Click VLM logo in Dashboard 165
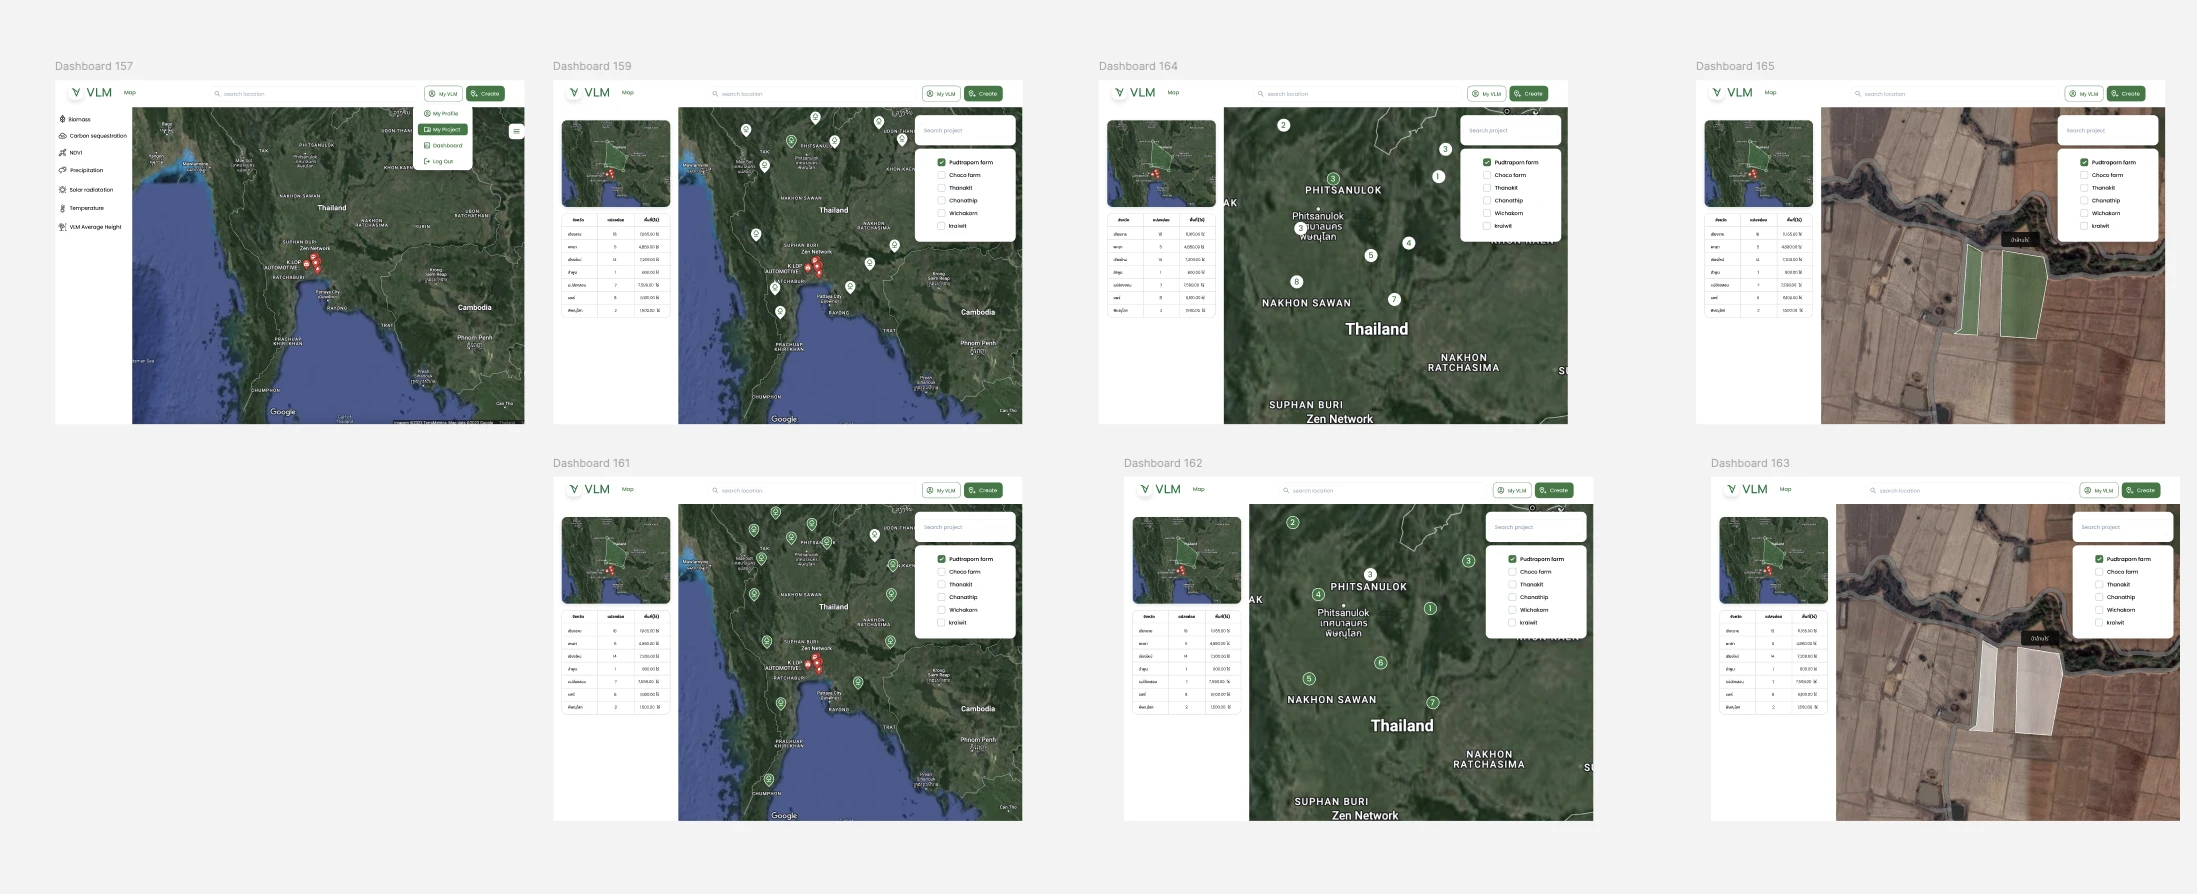Viewport: 2197px width, 894px height. (1732, 92)
